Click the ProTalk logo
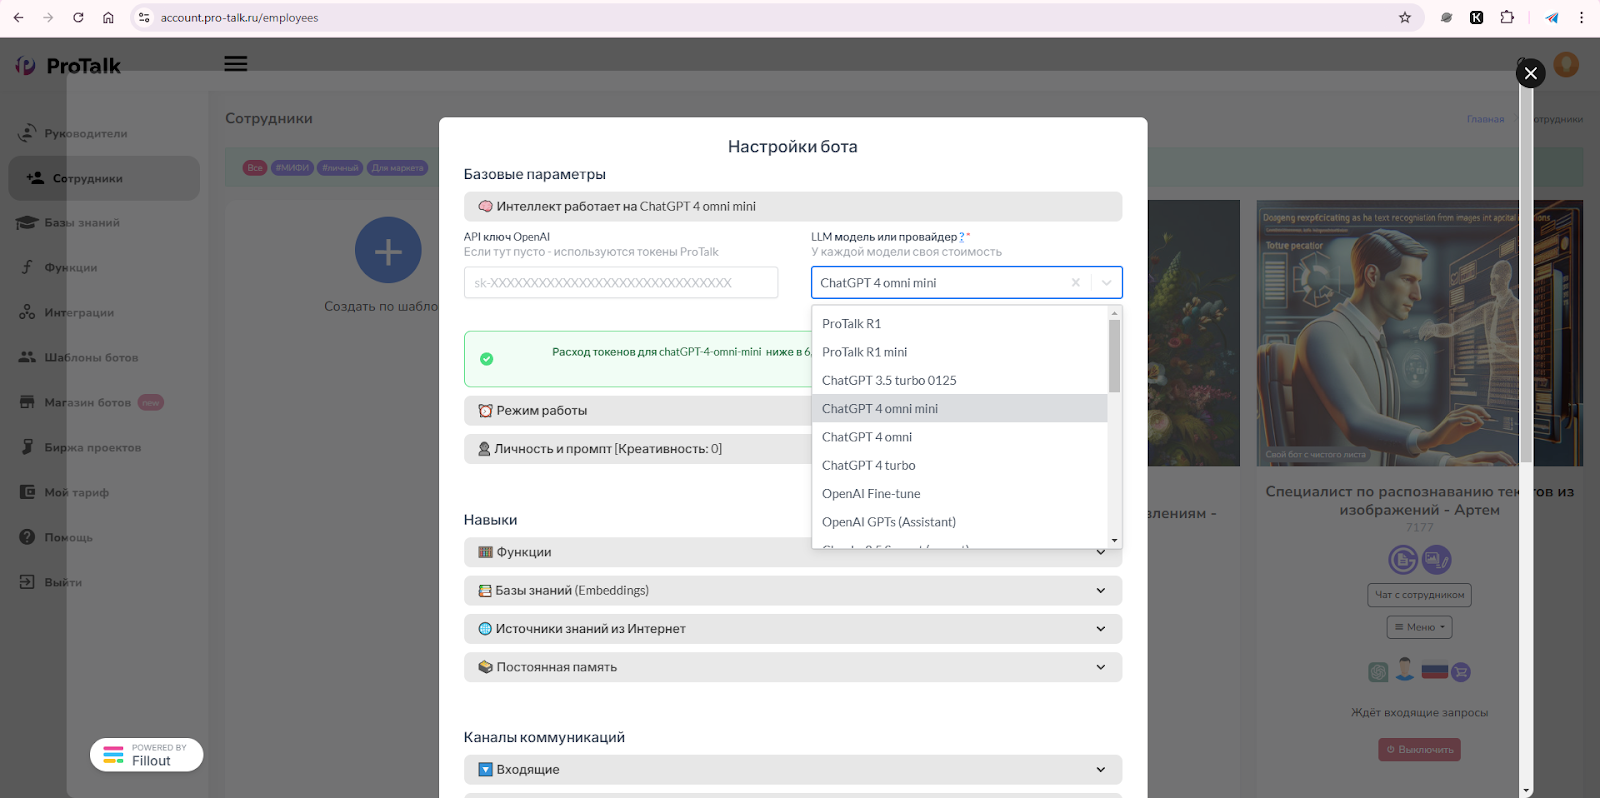Viewport: 1600px width, 798px height. [x=68, y=66]
